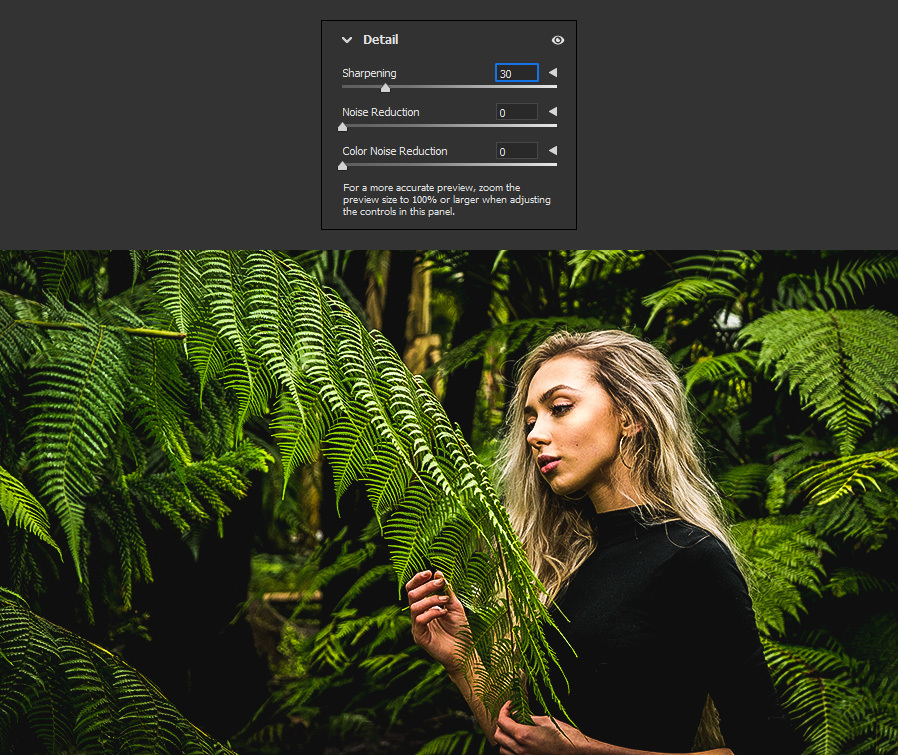
Task: Click the Sharpening slider handle
Action: [385, 88]
